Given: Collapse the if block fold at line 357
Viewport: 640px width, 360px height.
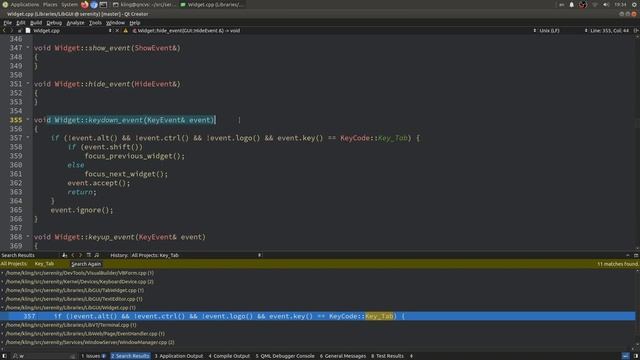Looking at the screenshot, I should click(x=28, y=137).
